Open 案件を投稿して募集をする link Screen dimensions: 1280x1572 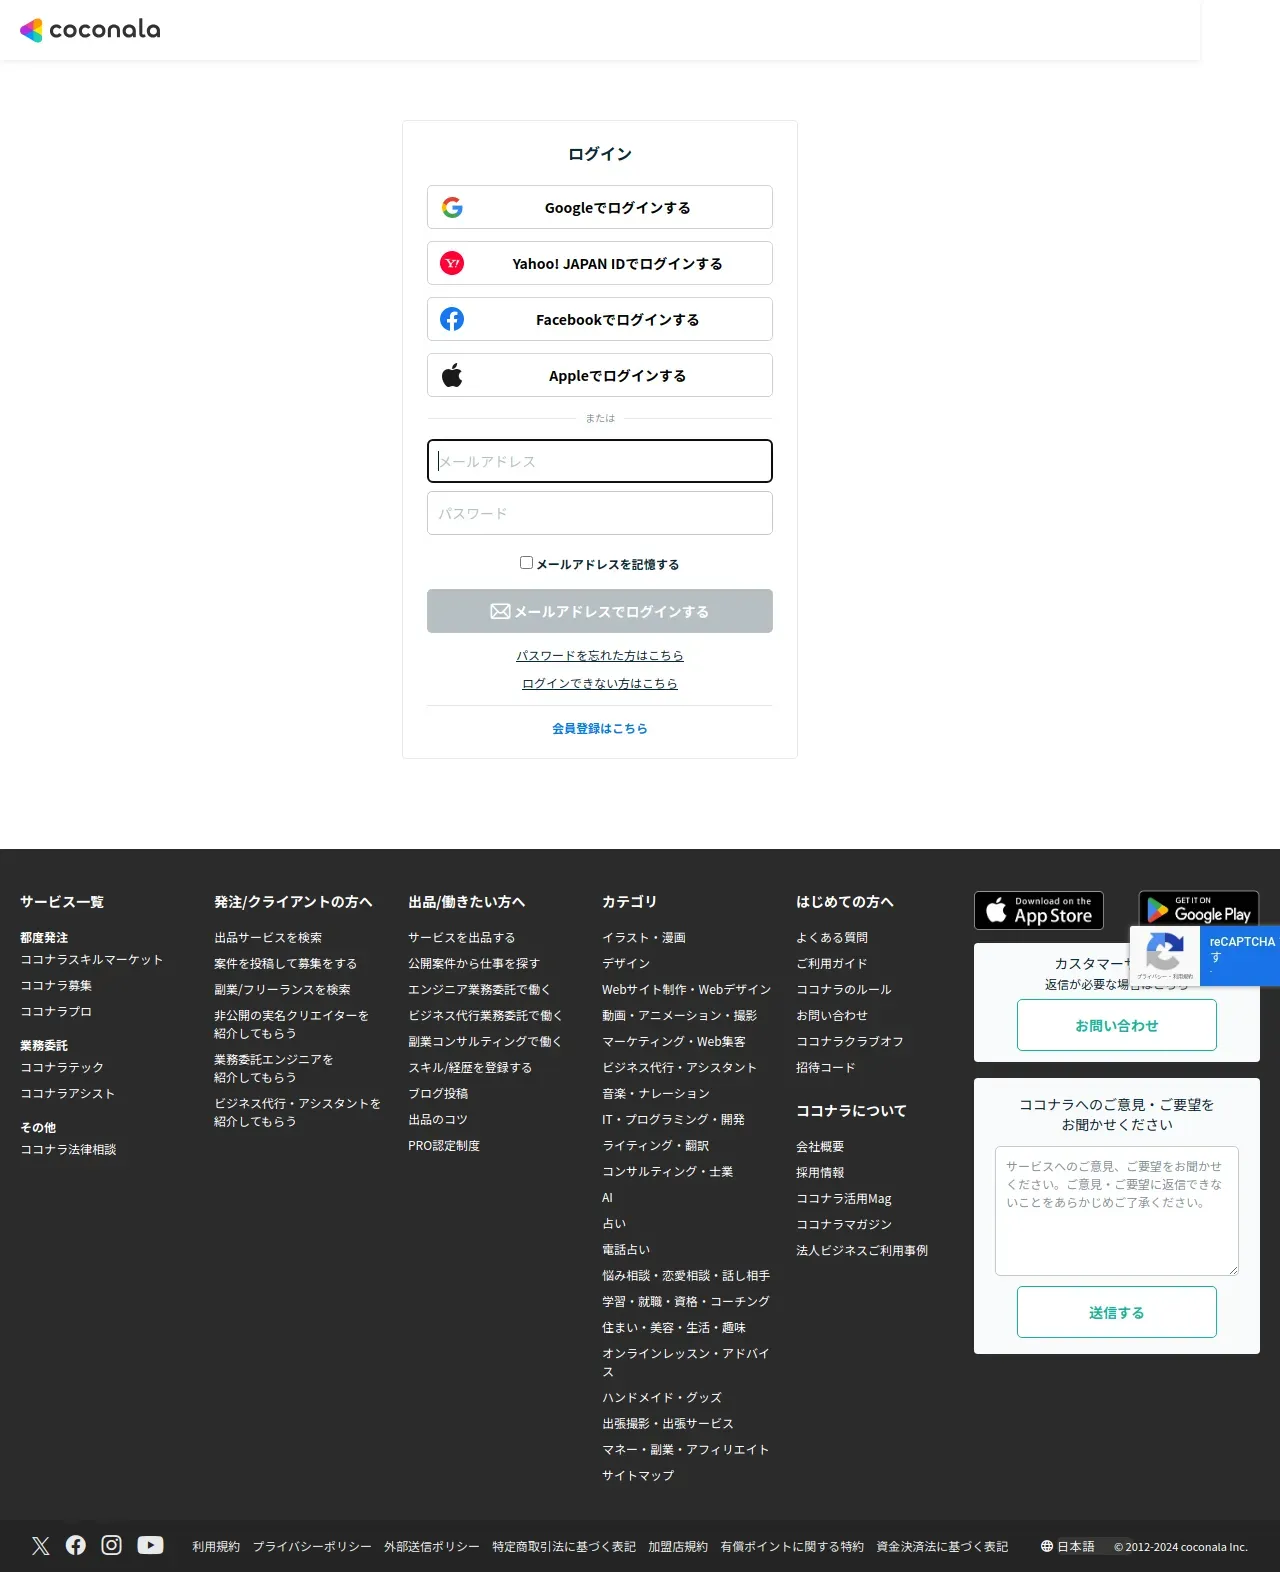285,964
